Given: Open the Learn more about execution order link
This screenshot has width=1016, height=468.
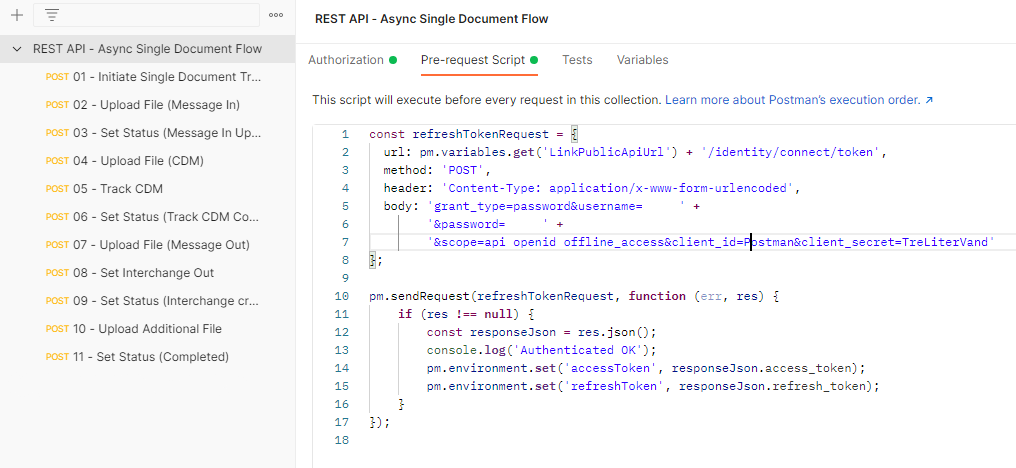Looking at the screenshot, I should coord(799,101).
